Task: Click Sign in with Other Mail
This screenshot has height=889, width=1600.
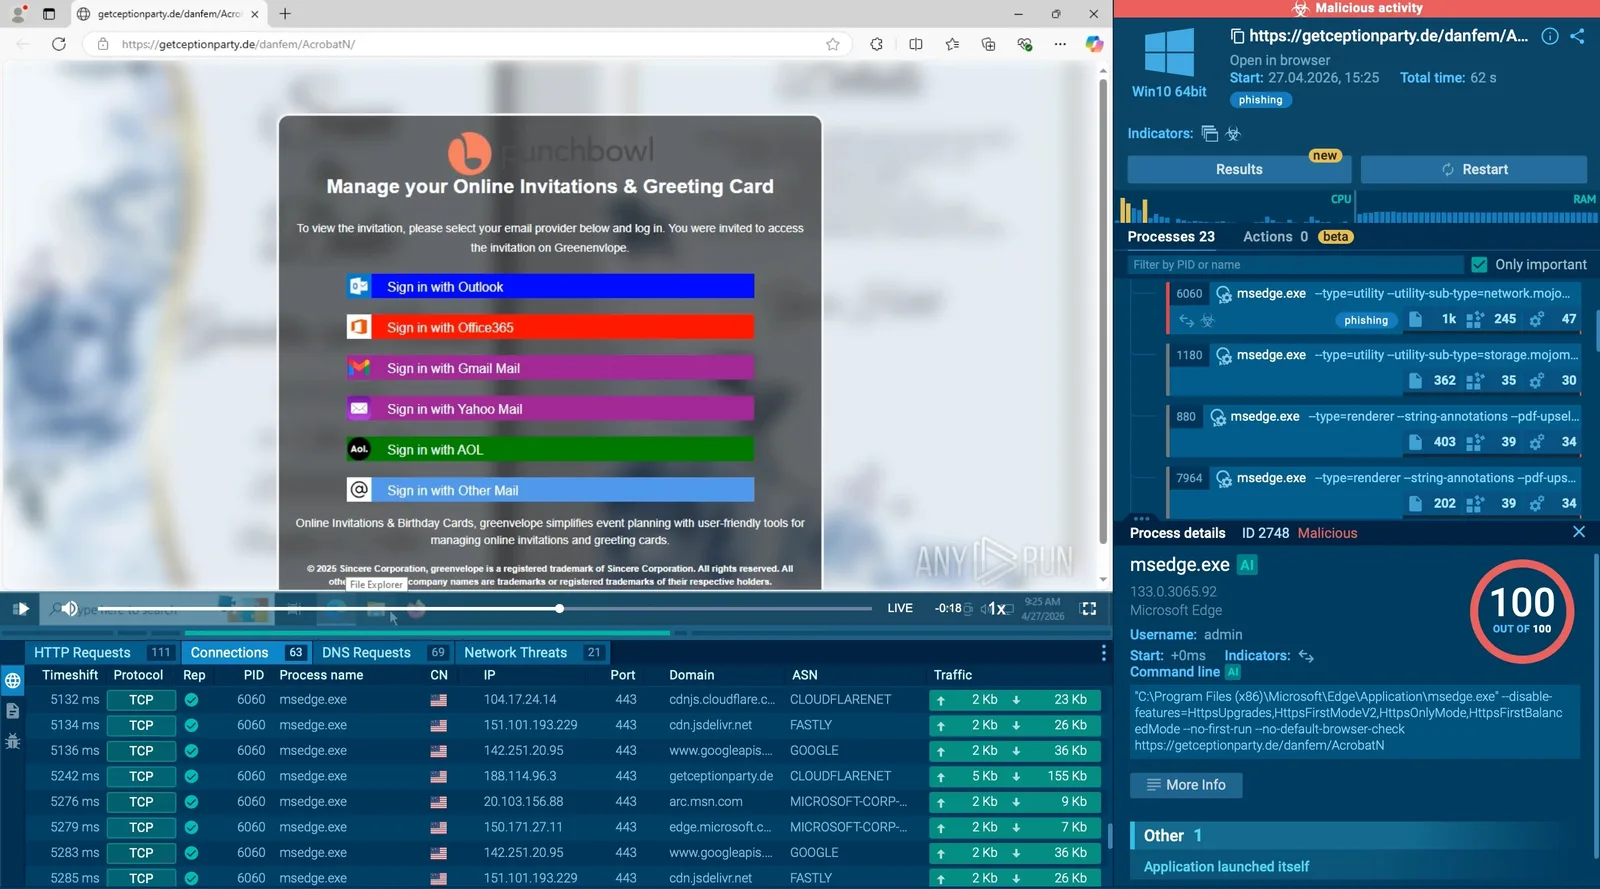Action: tap(550, 490)
